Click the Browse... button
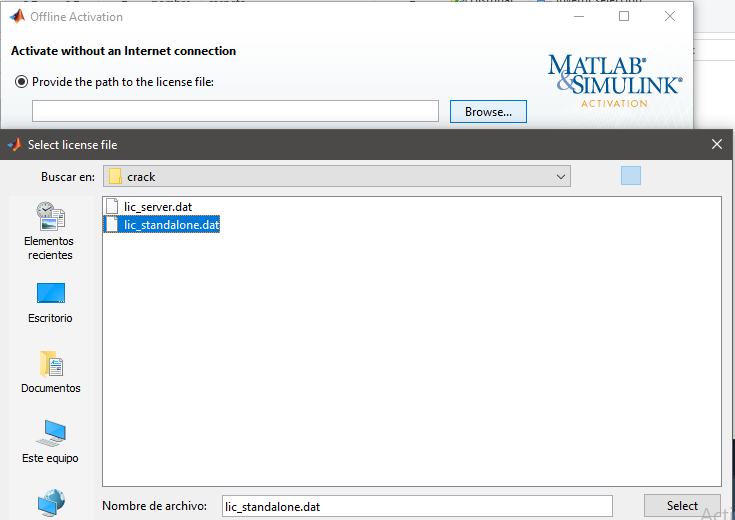Screen dimensions: 735x520 point(488,112)
